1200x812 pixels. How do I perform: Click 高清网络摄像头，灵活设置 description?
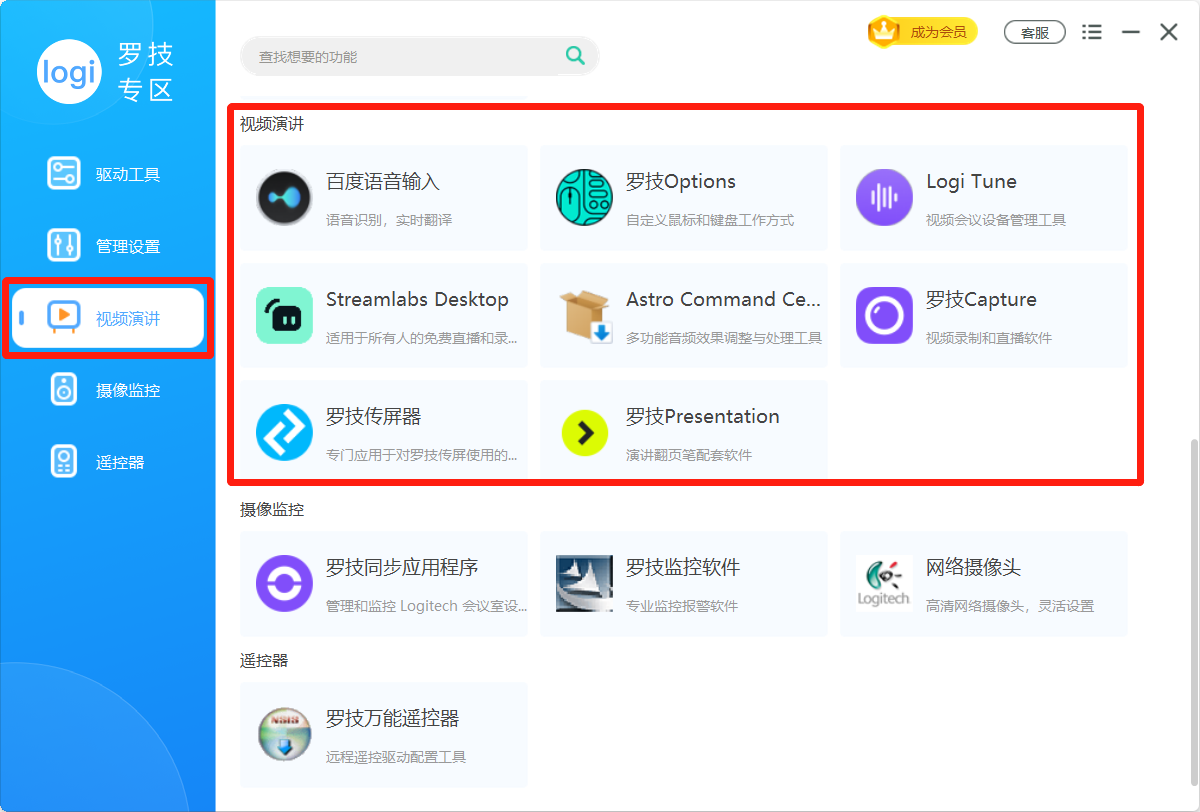pyautogui.click(x=1010, y=606)
